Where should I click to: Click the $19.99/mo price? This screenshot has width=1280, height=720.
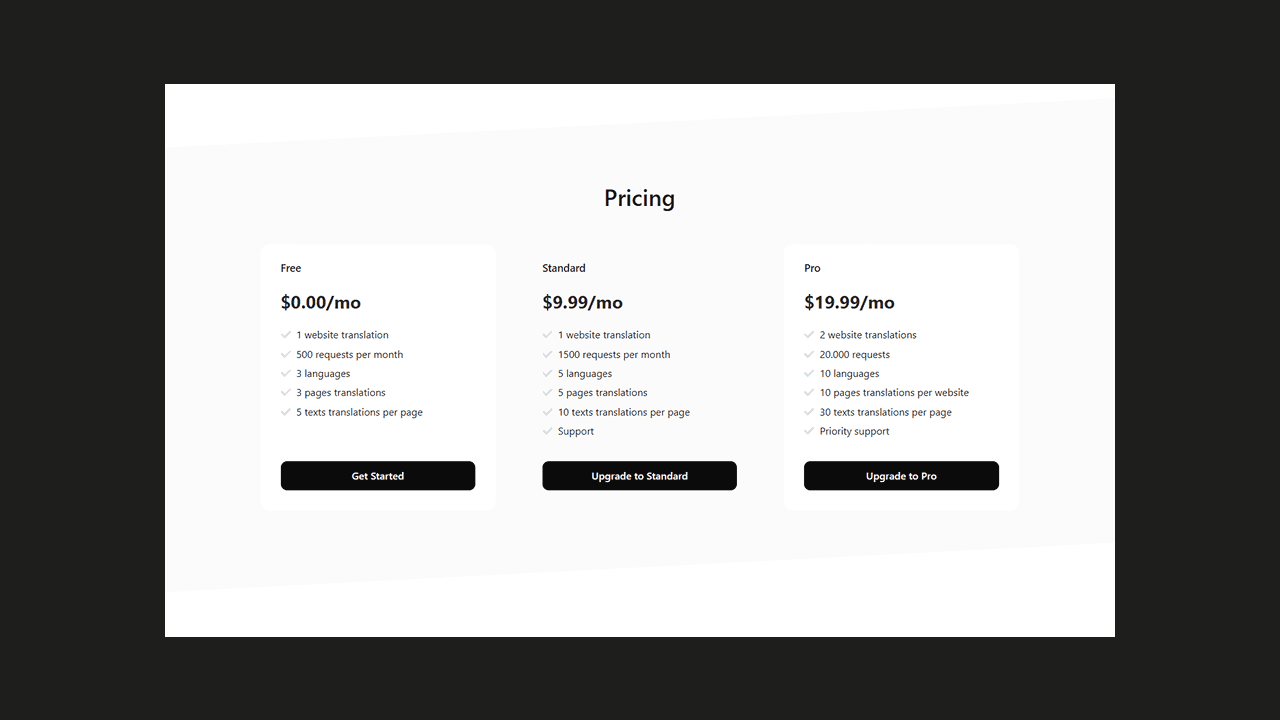pyautogui.click(x=849, y=302)
